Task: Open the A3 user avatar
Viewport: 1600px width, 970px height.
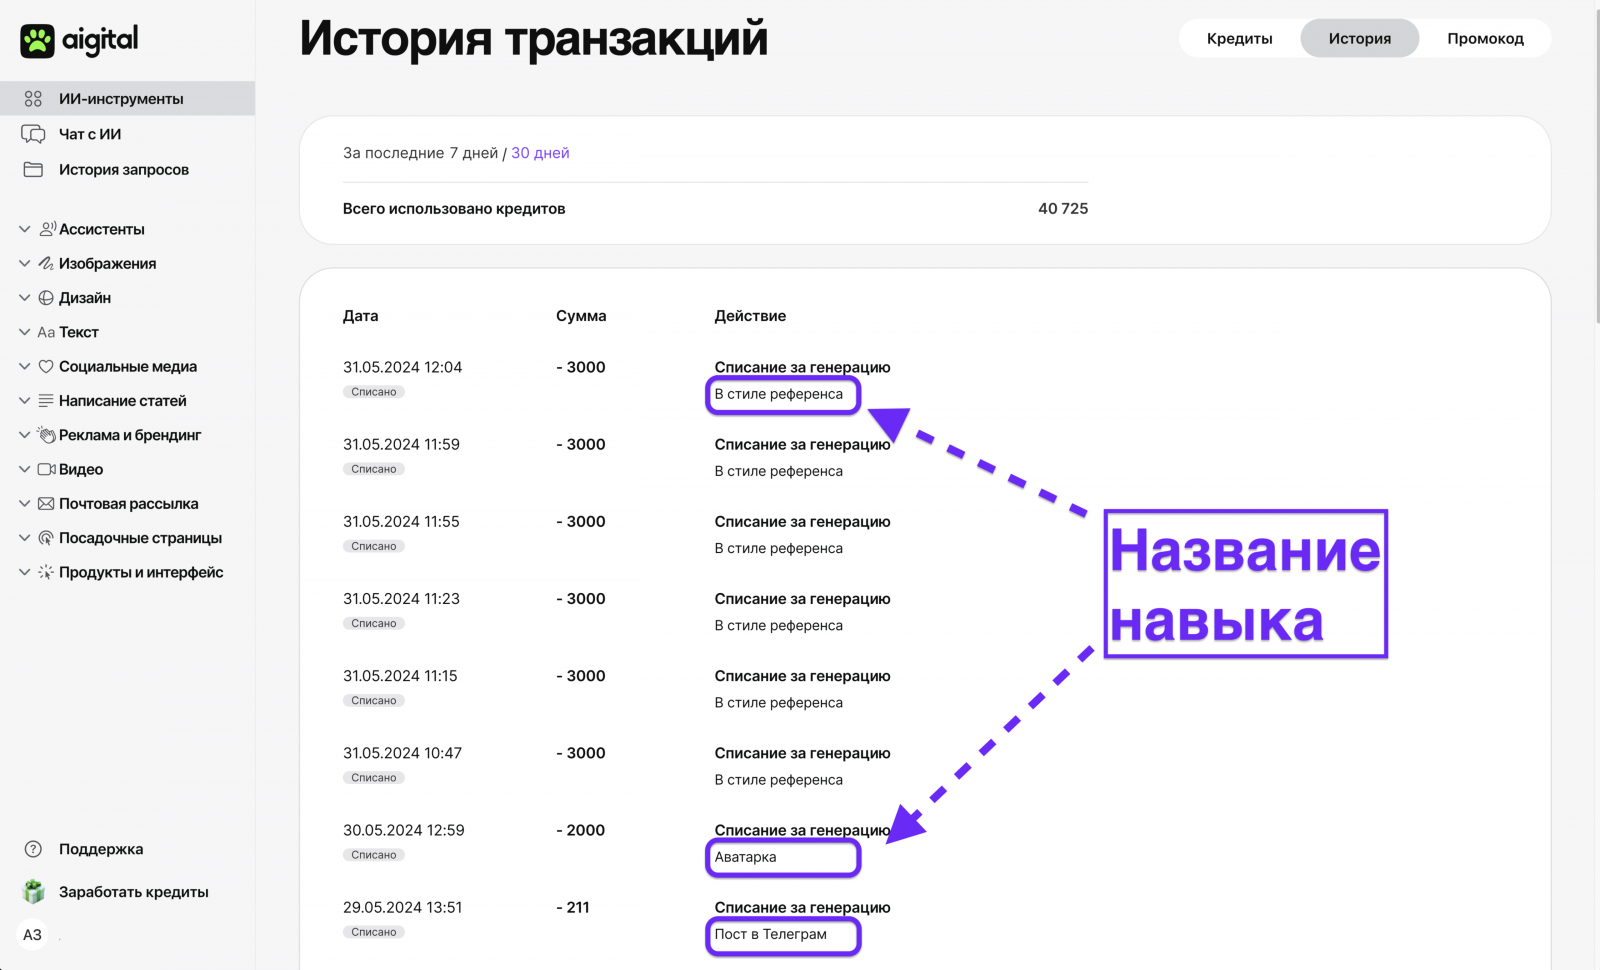Action: (33, 935)
